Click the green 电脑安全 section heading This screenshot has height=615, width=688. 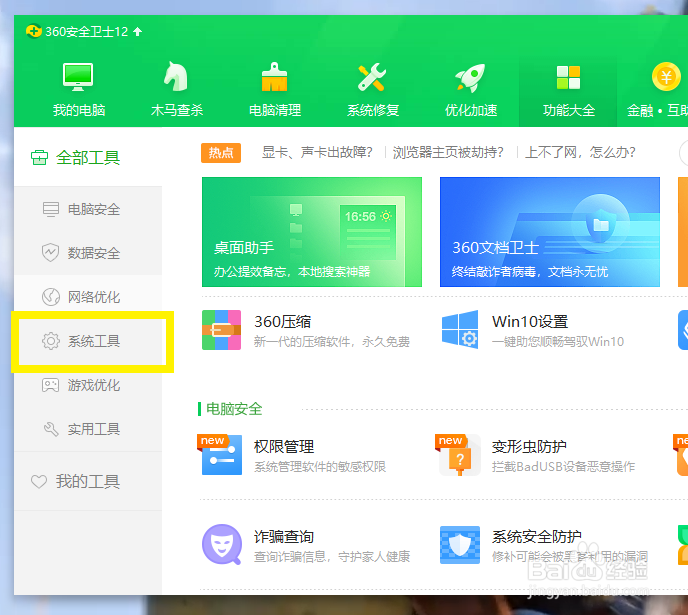[234, 409]
